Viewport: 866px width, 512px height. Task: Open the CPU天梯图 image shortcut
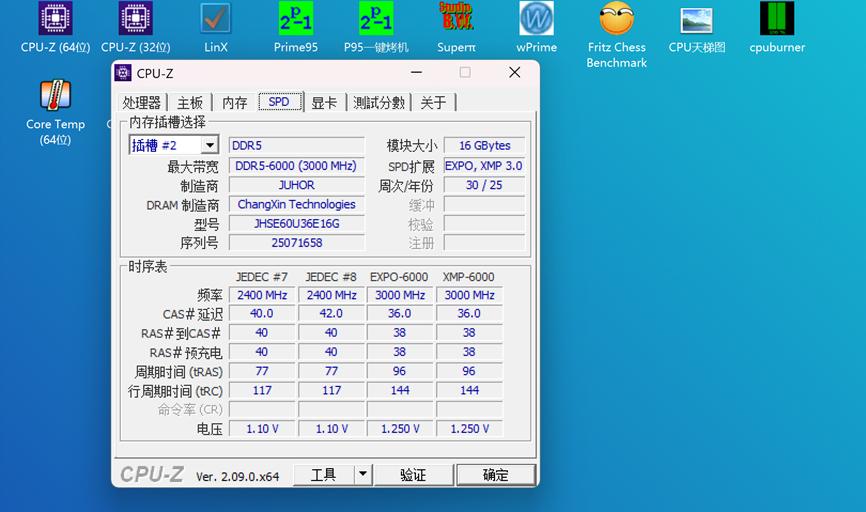click(x=696, y=28)
